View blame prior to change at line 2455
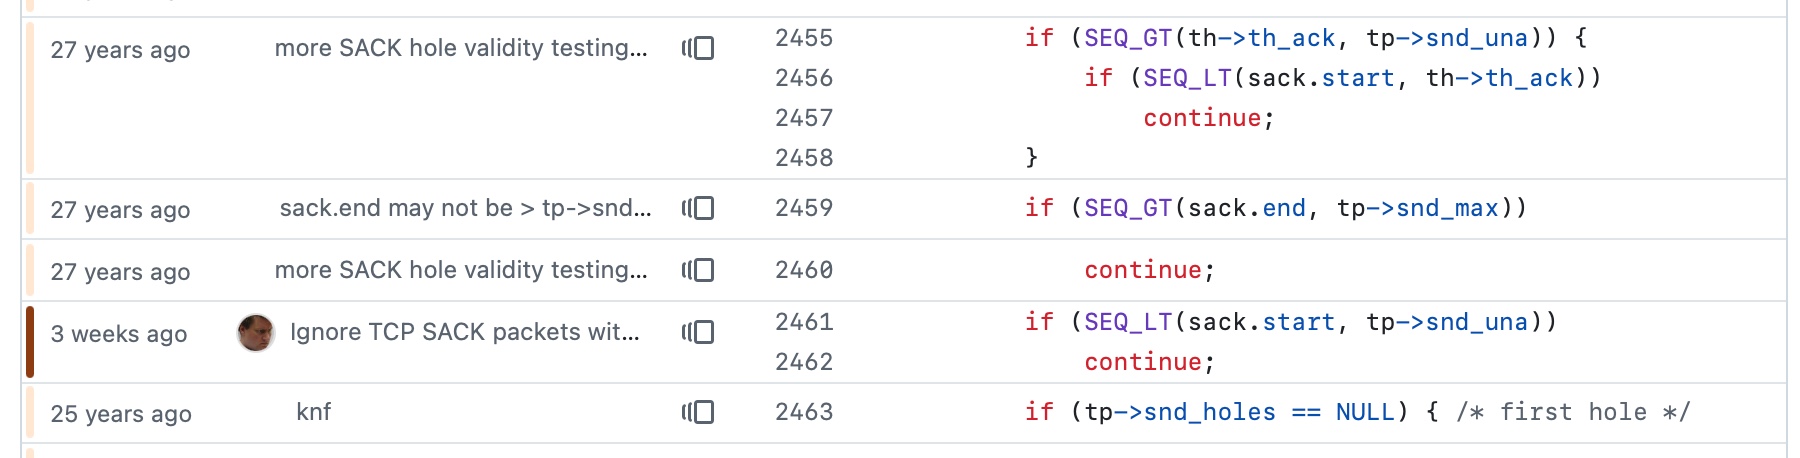 (698, 48)
